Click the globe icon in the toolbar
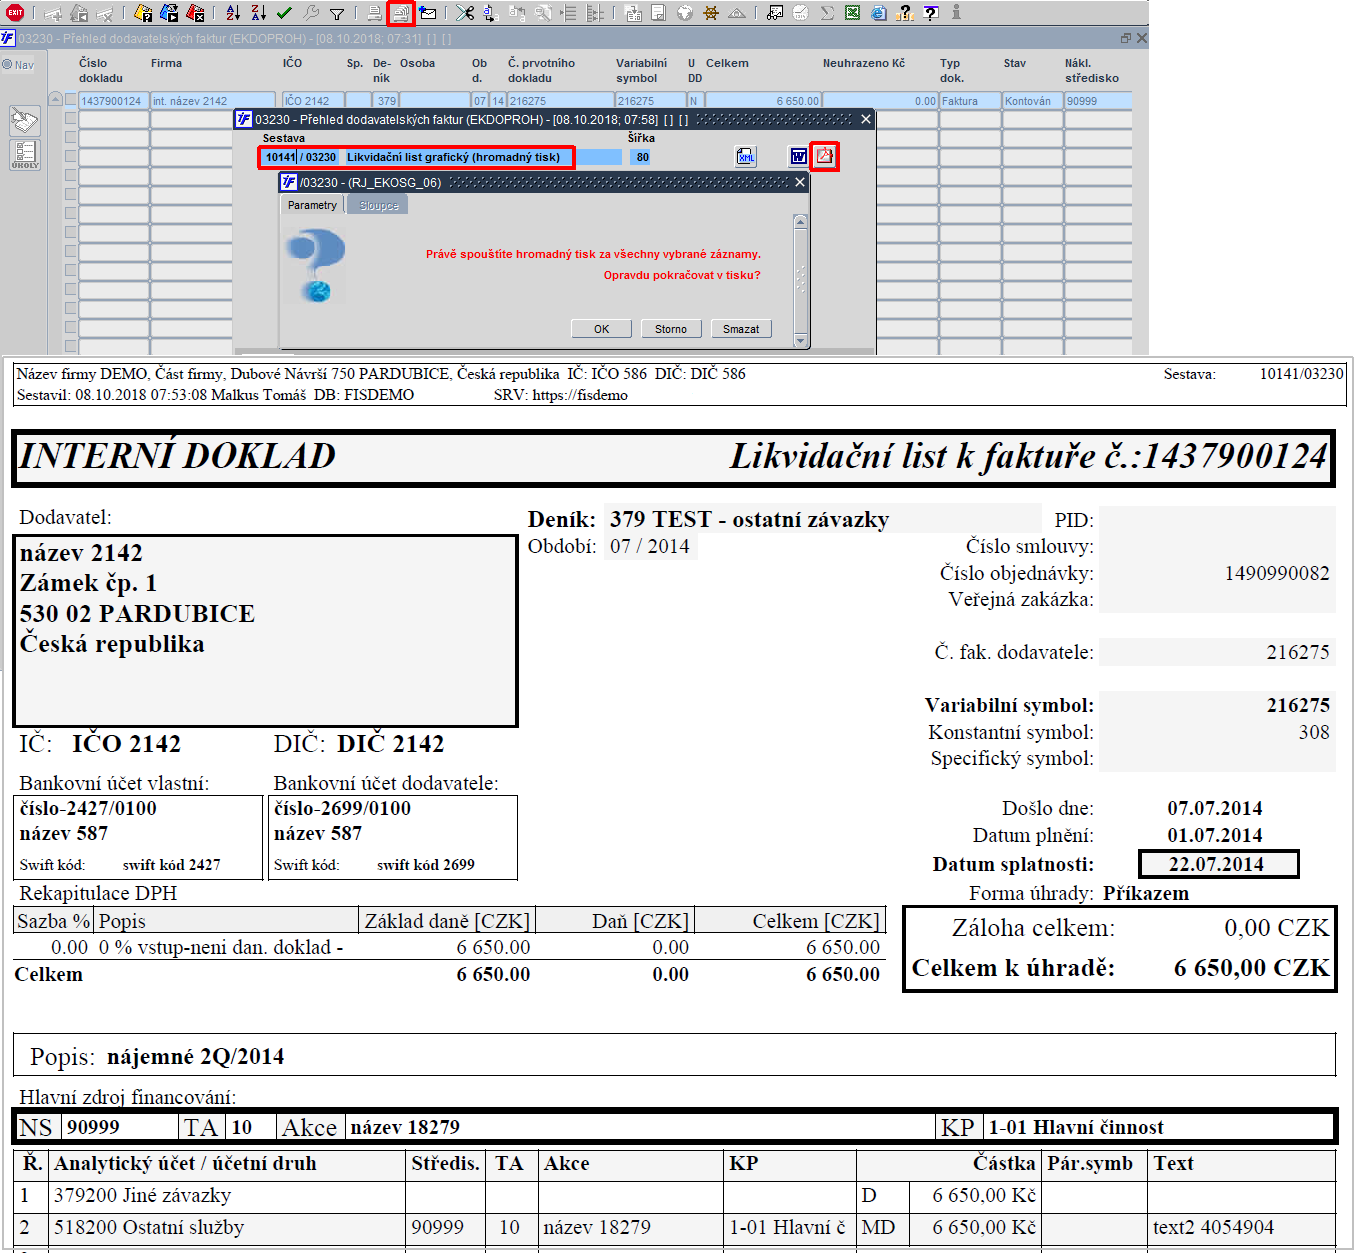Screen dimensions: 1358x1253 pos(685,13)
